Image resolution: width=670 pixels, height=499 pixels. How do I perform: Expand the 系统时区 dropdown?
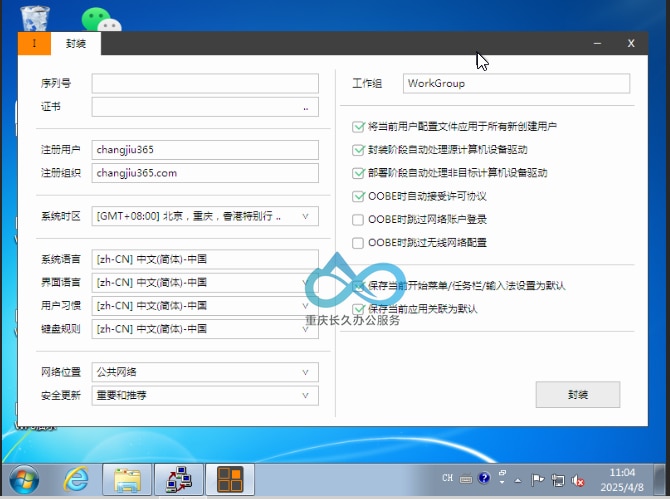(305, 216)
